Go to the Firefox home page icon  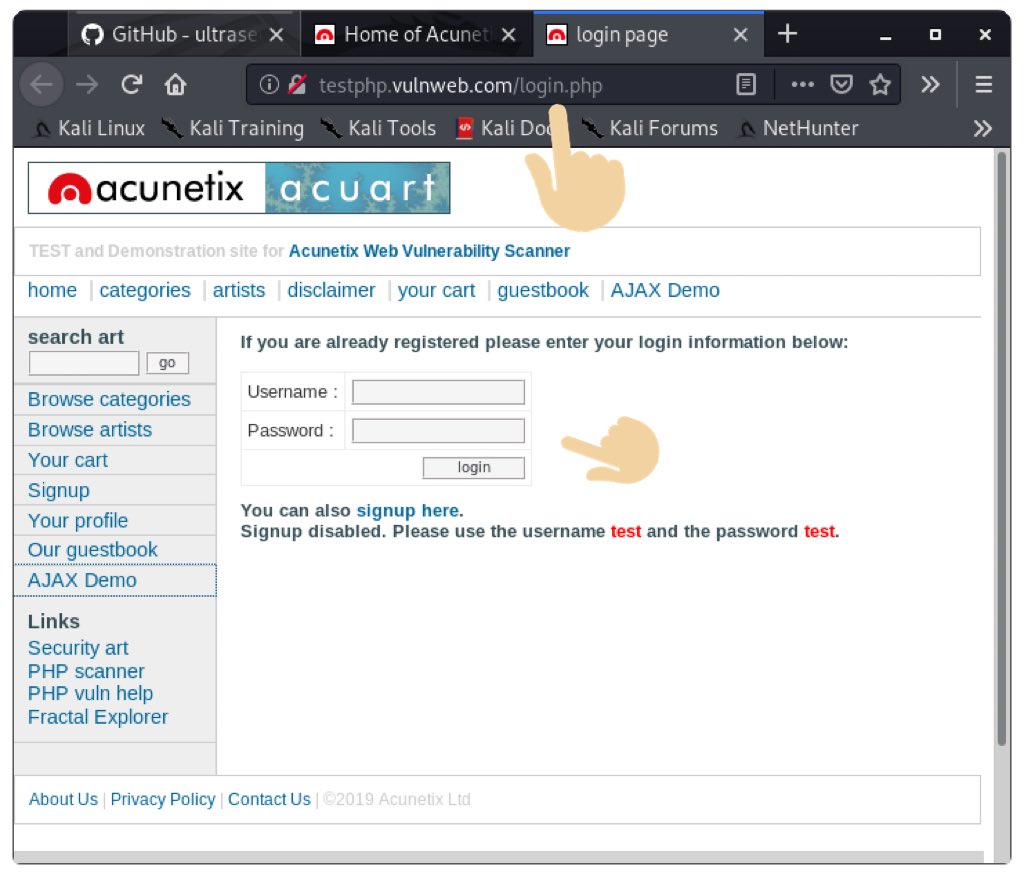(x=175, y=84)
